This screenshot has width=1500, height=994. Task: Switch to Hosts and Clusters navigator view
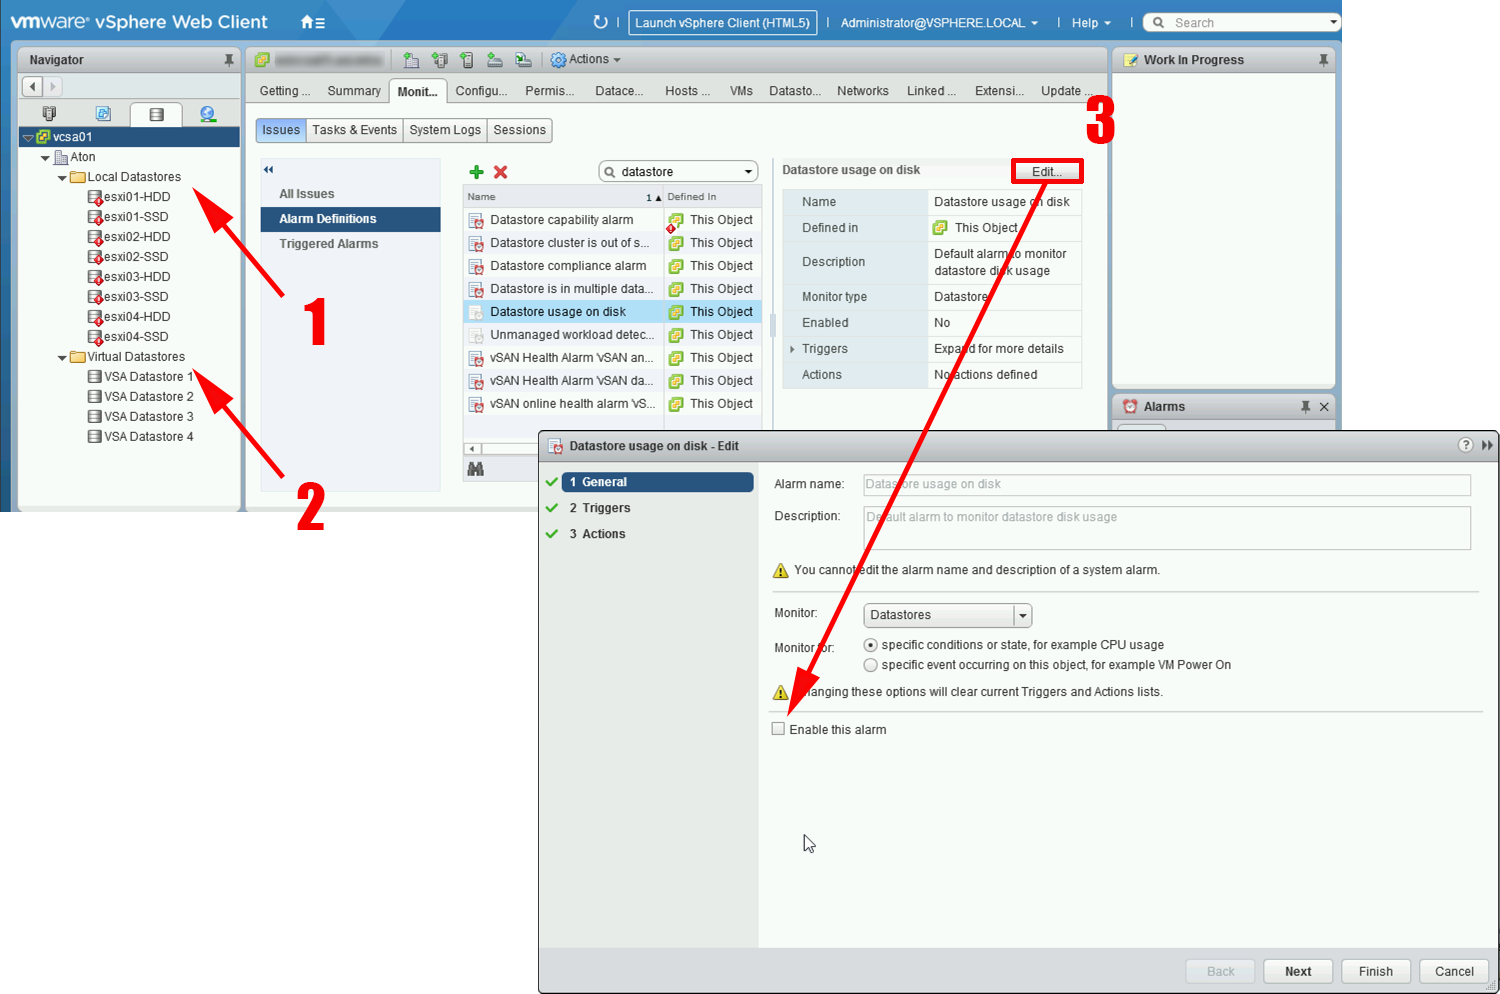[x=49, y=114]
